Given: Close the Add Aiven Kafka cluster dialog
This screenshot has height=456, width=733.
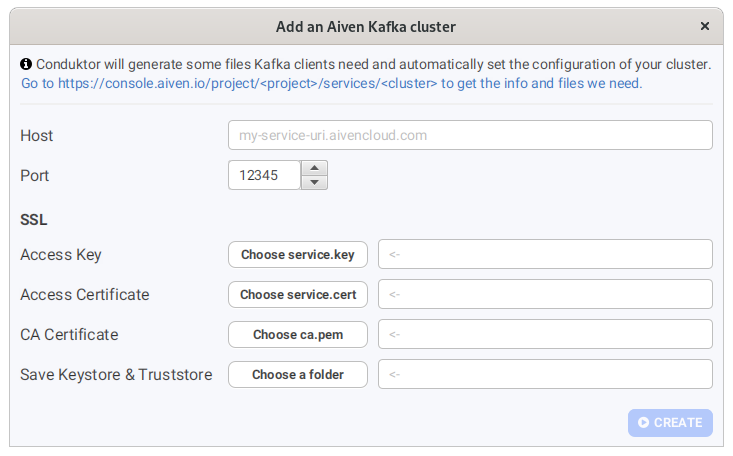Looking at the screenshot, I should click(705, 26).
